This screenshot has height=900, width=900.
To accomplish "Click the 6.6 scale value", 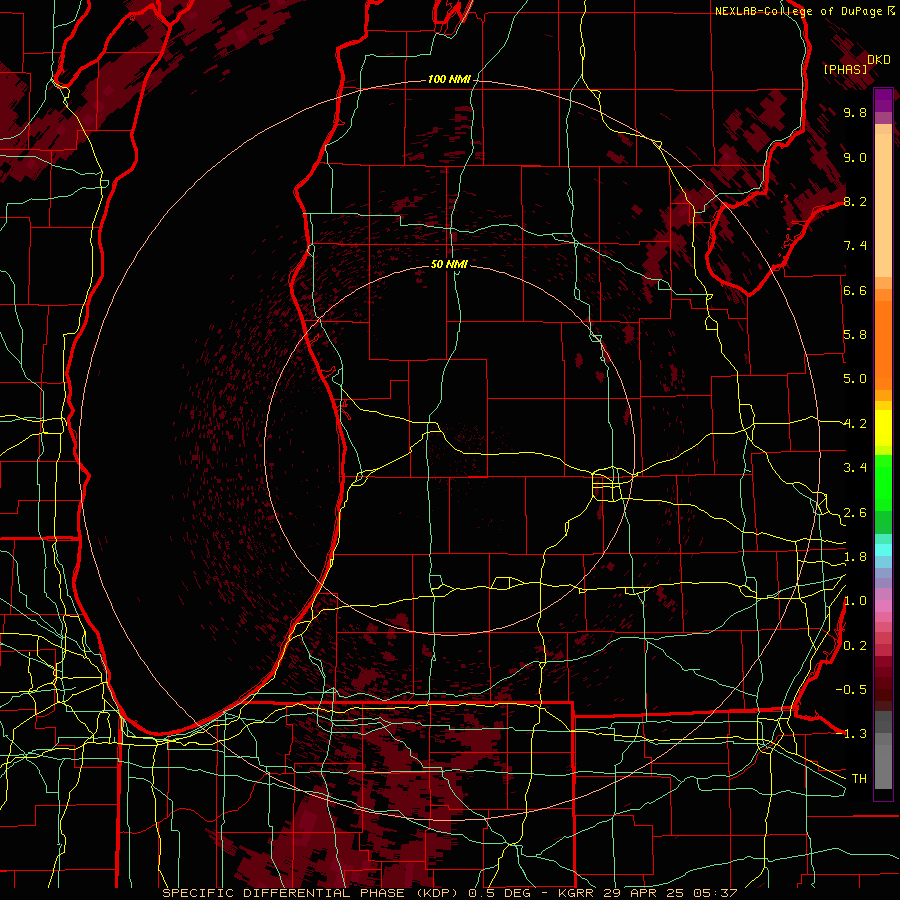I will (855, 290).
